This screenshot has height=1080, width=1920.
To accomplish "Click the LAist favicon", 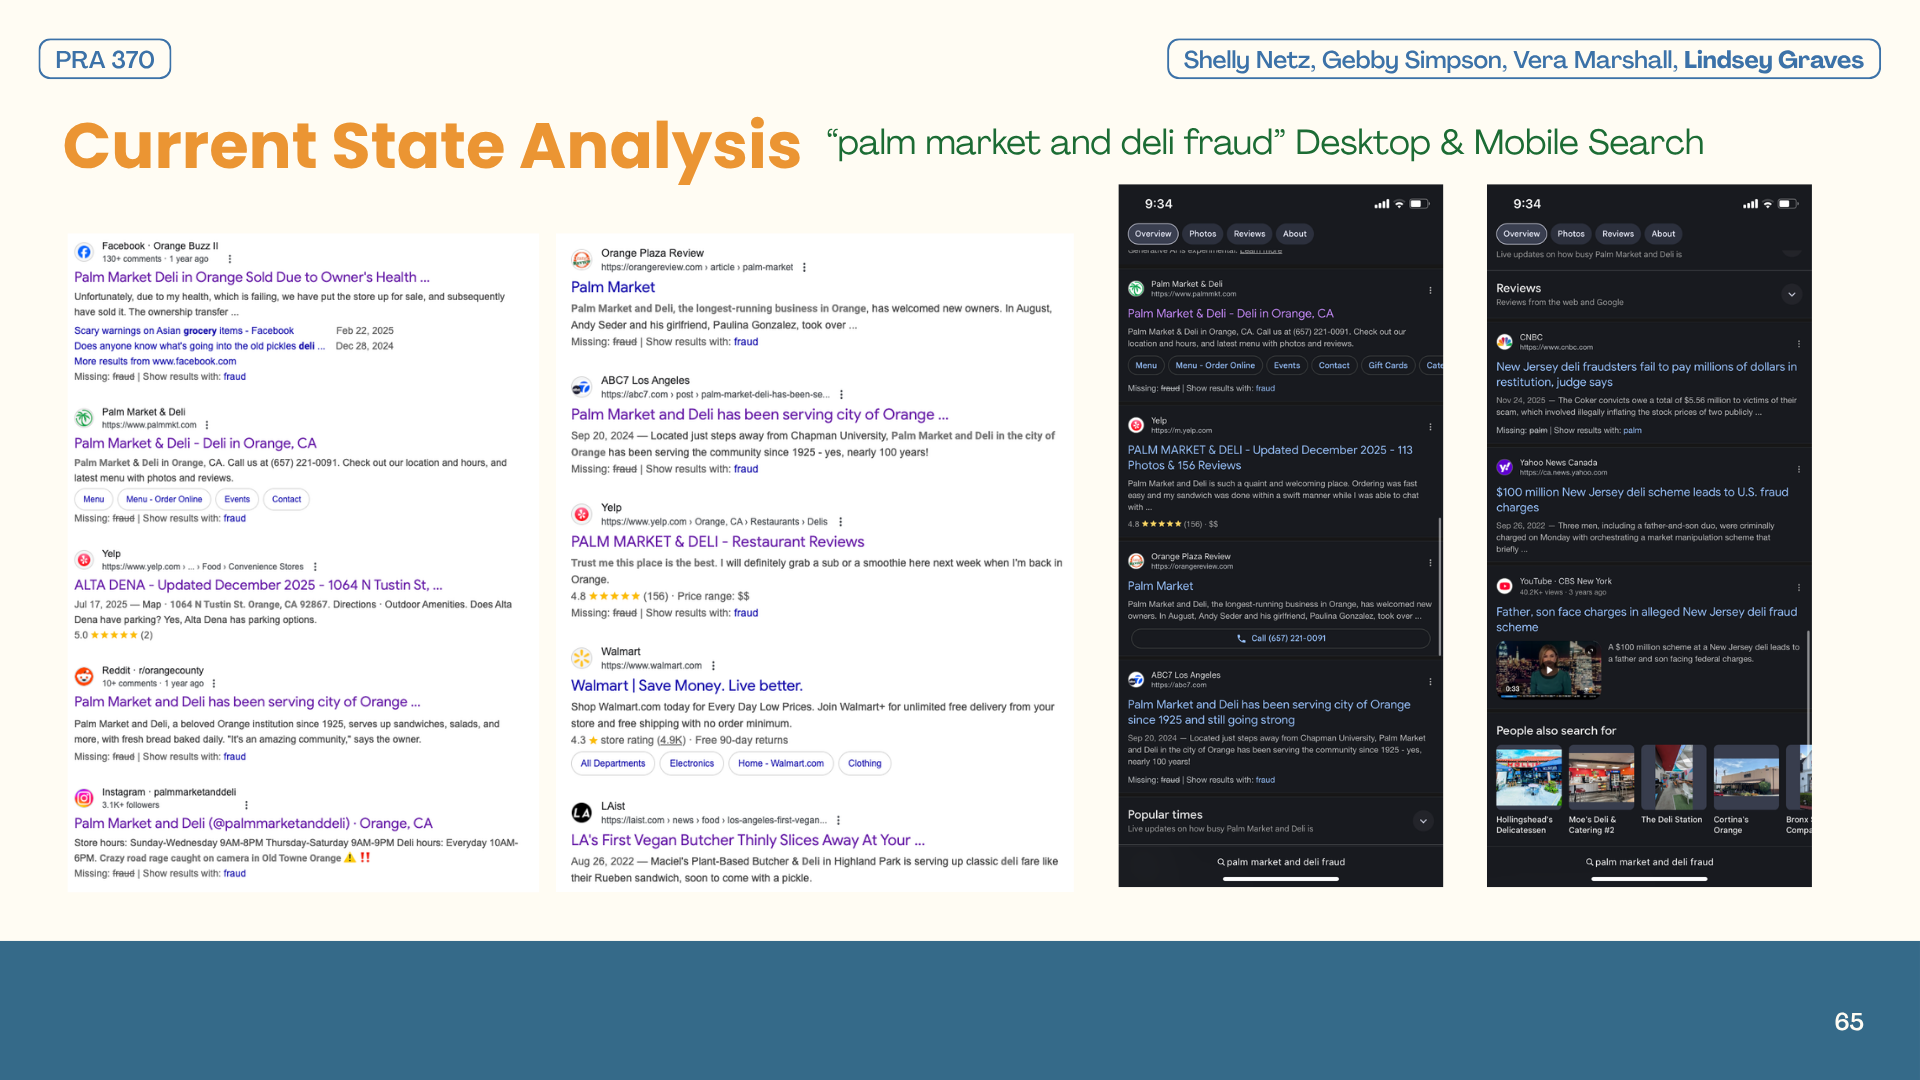I will coord(581,813).
